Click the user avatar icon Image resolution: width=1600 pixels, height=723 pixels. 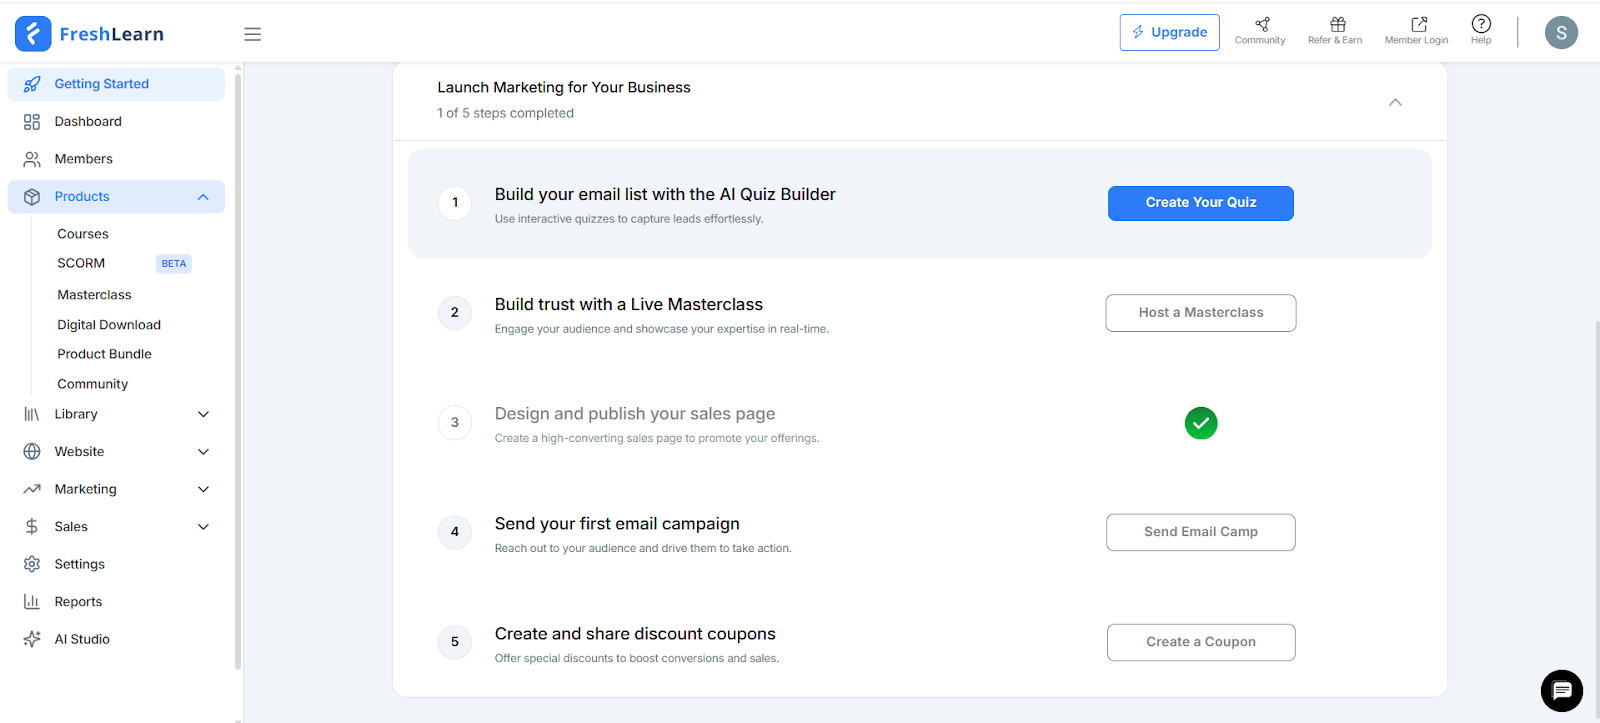point(1560,33)
